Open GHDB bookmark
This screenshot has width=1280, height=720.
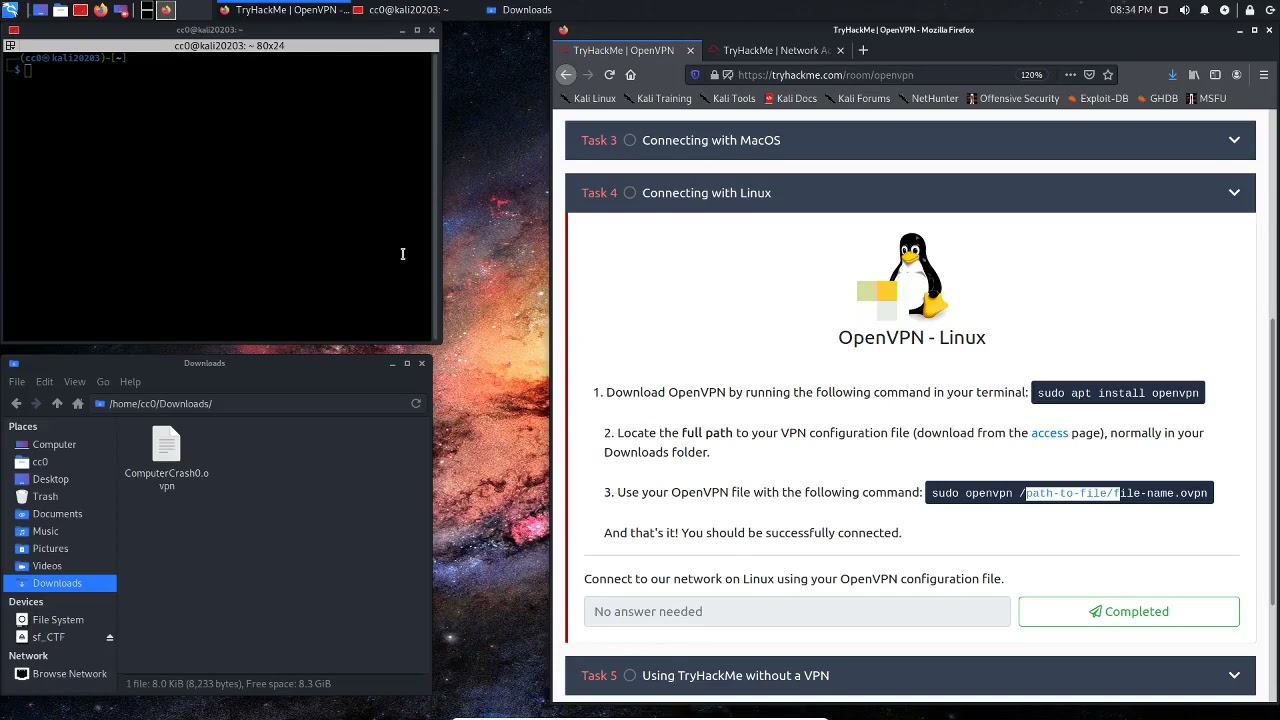1157,99
